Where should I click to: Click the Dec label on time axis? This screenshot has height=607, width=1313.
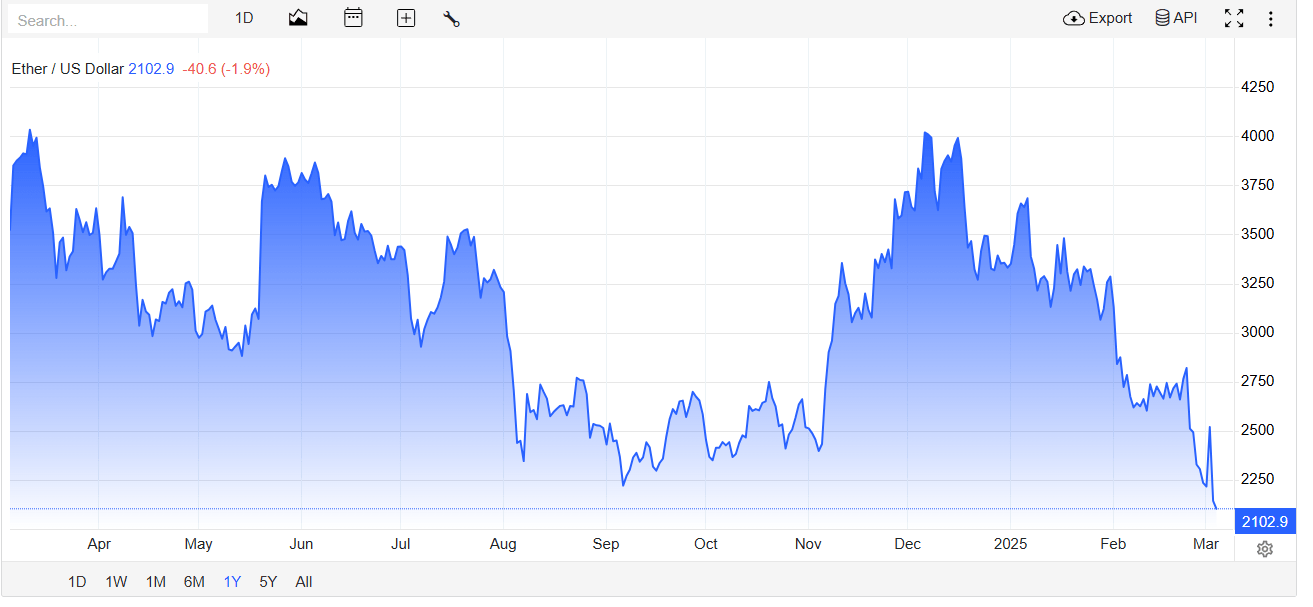click(x=908, y=544)
